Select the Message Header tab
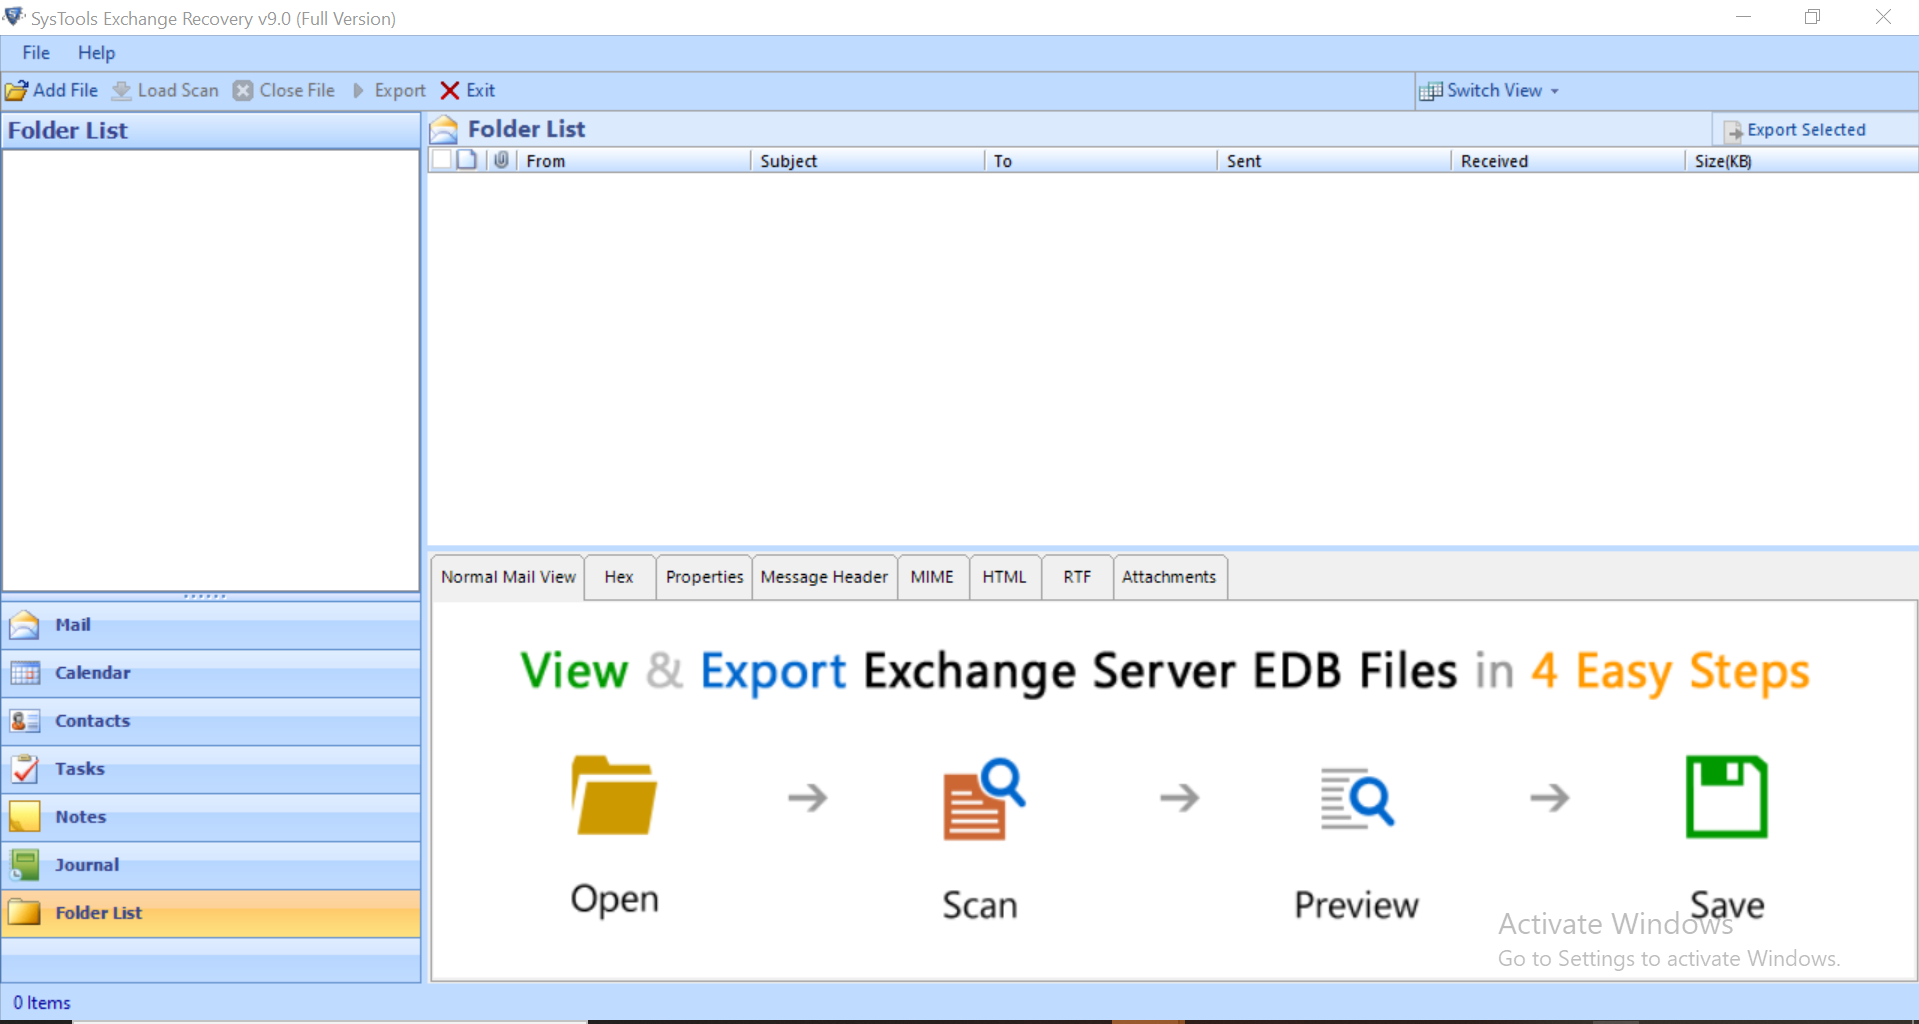The width and height of the screenshot is (1919, 1024). 824,577
